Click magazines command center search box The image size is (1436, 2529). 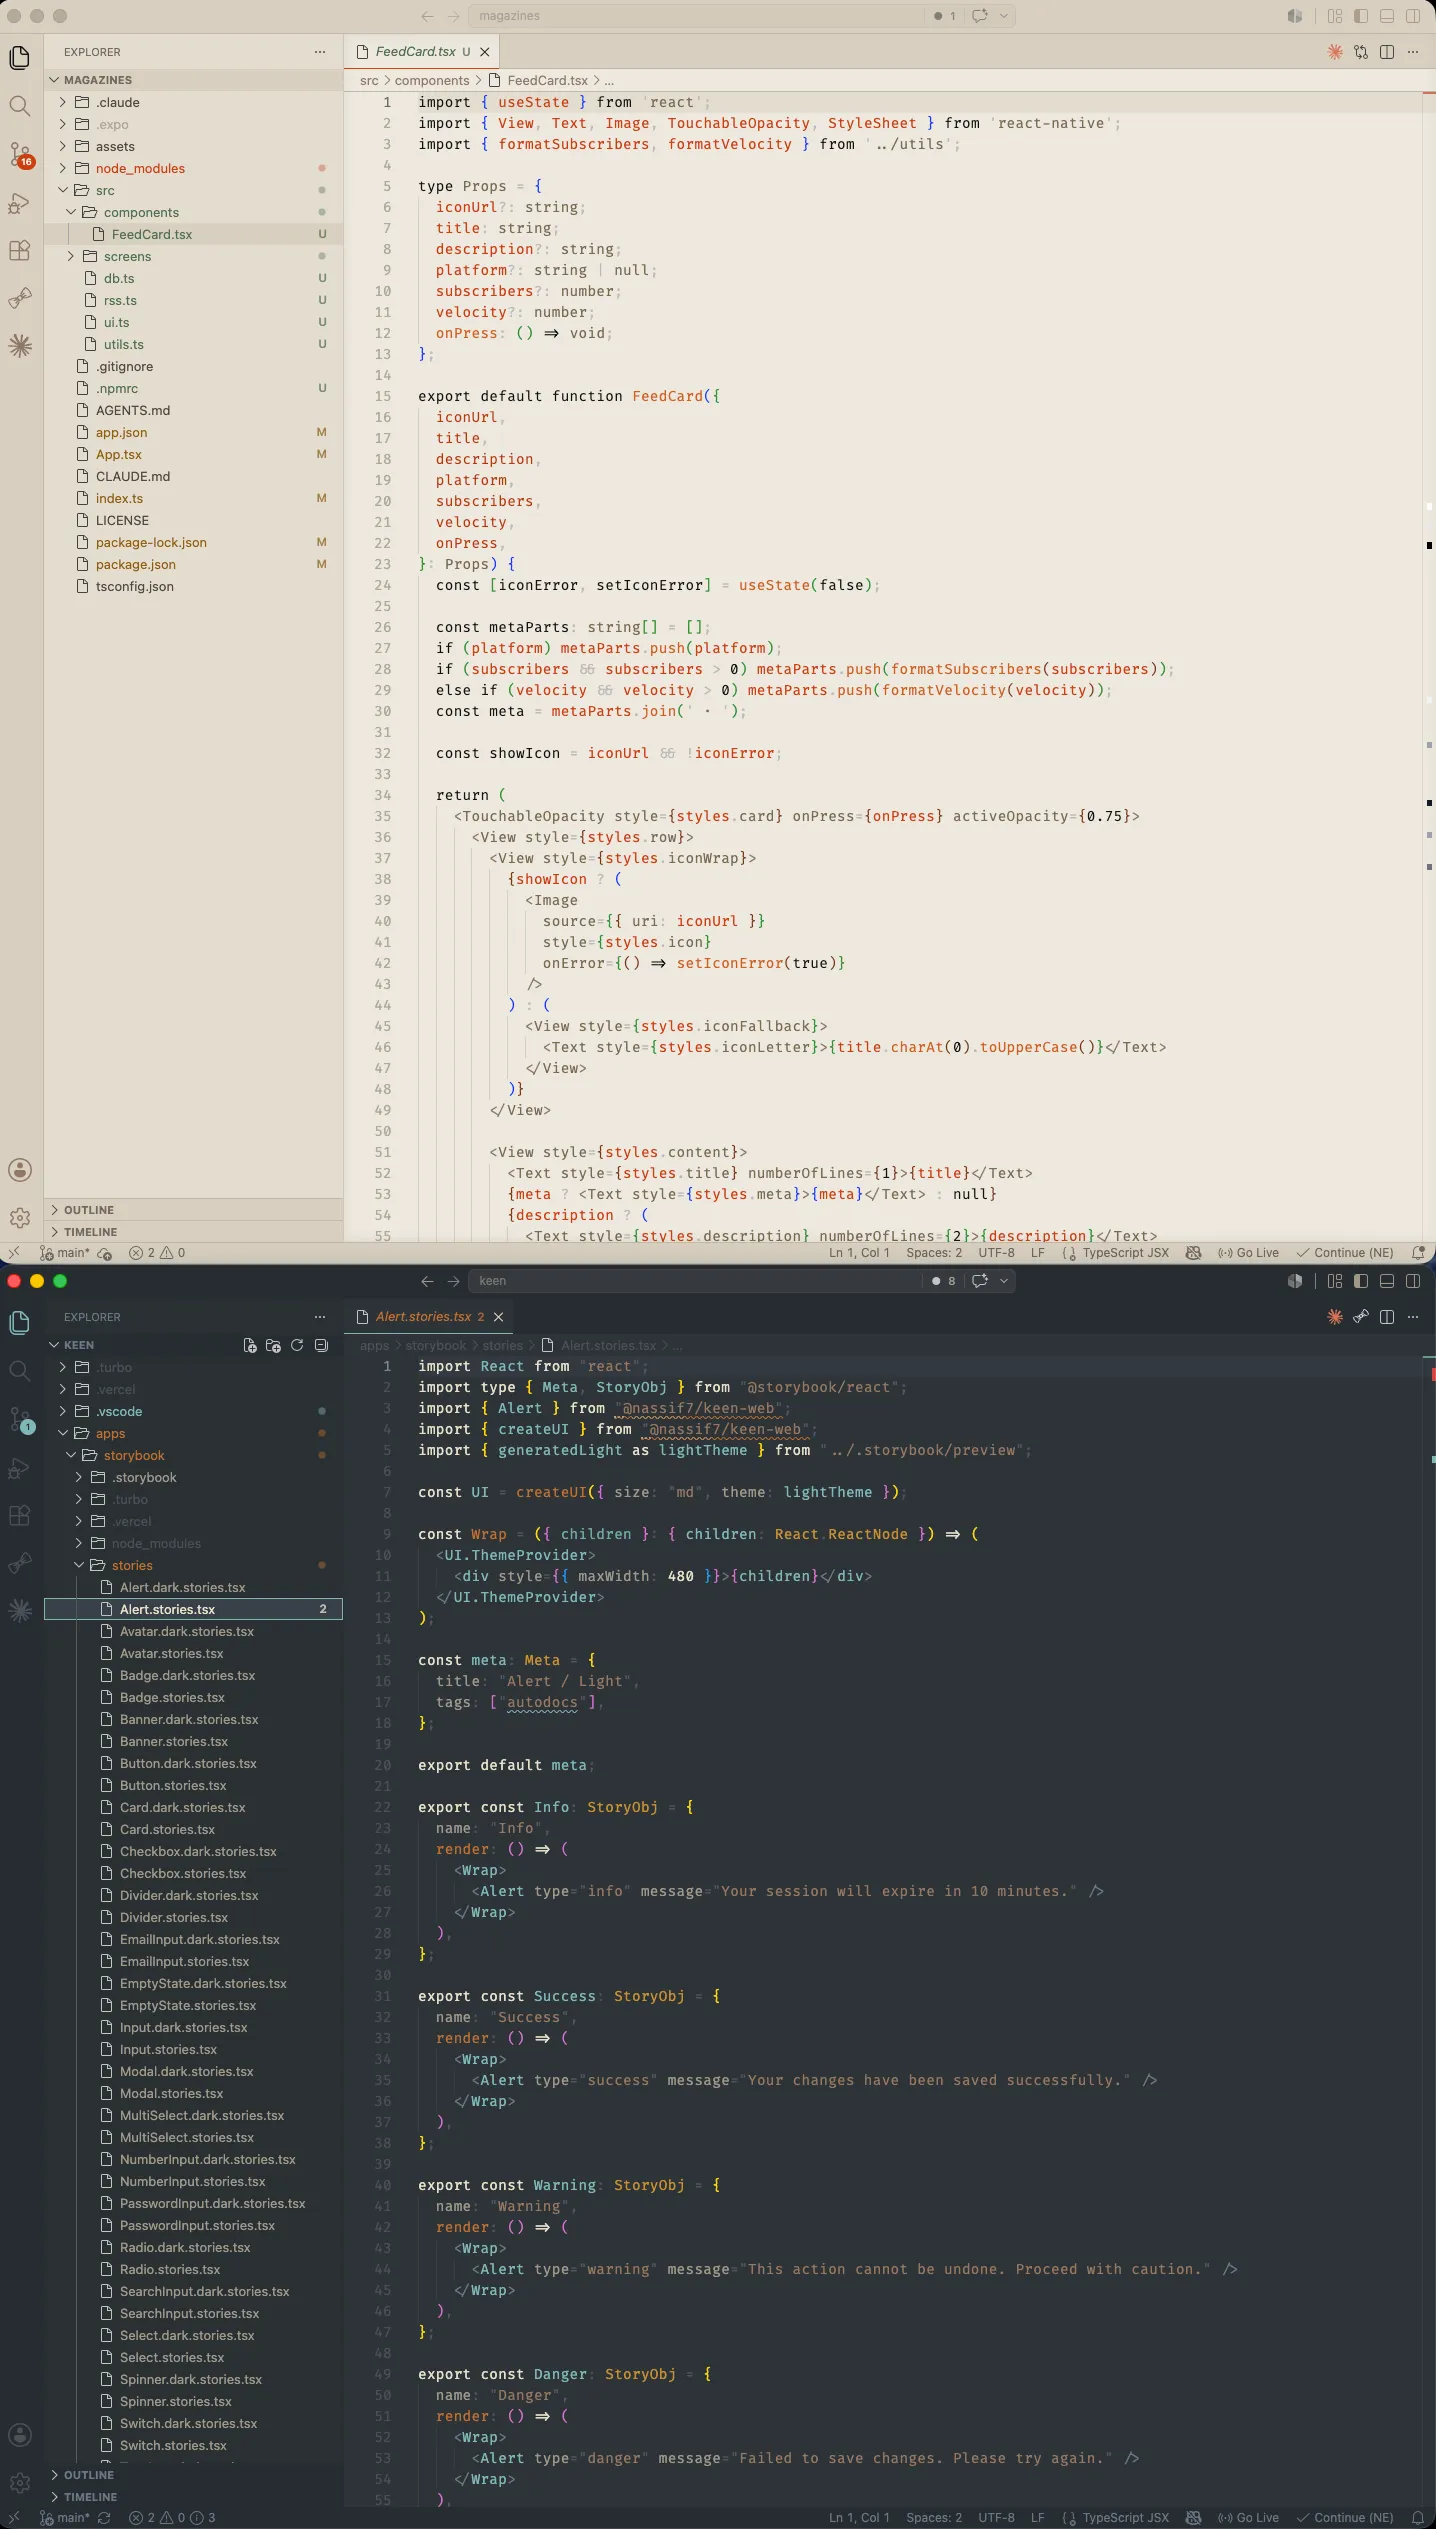(x=698, y=16)
